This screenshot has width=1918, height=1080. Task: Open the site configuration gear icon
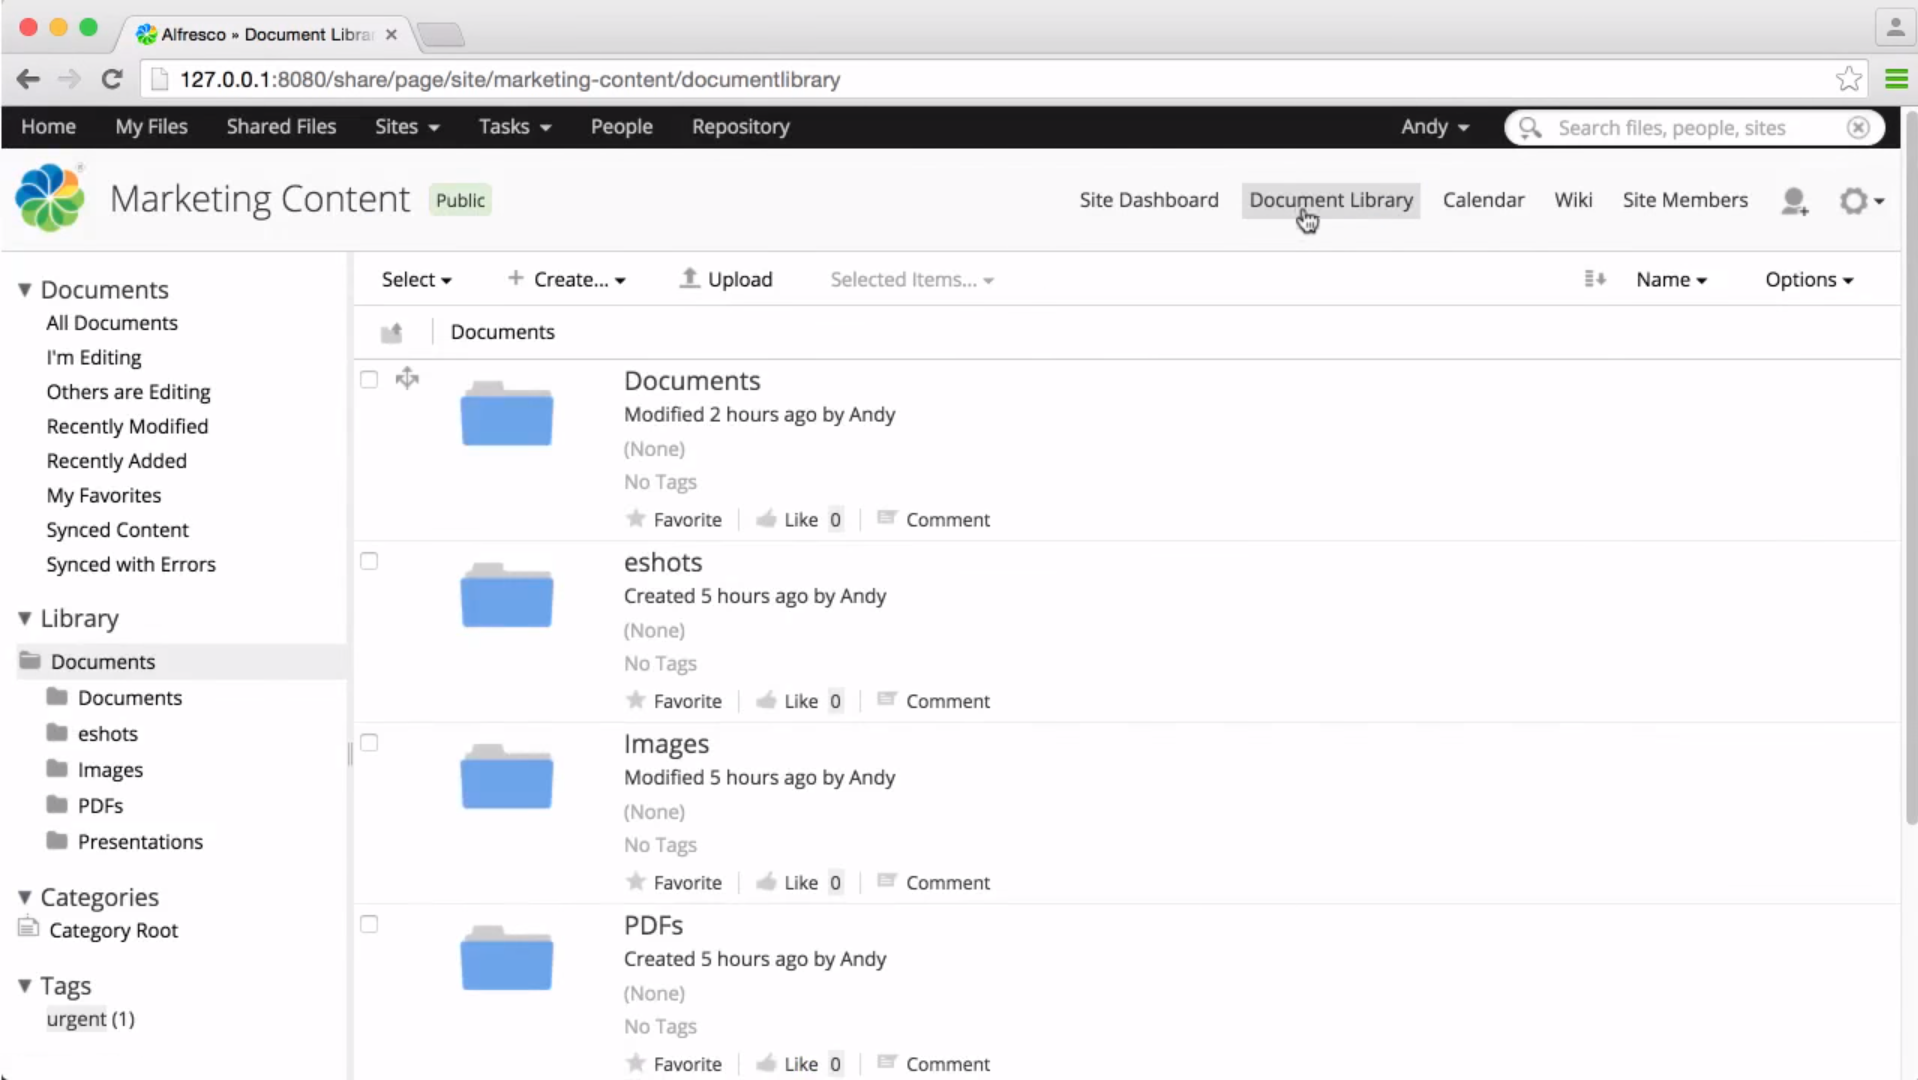coord(1861,201)
